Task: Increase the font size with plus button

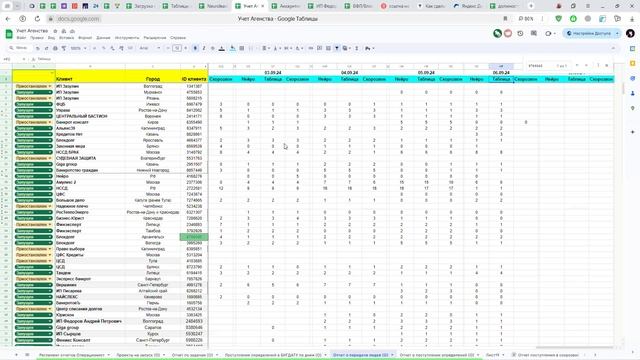Action: 186,48
